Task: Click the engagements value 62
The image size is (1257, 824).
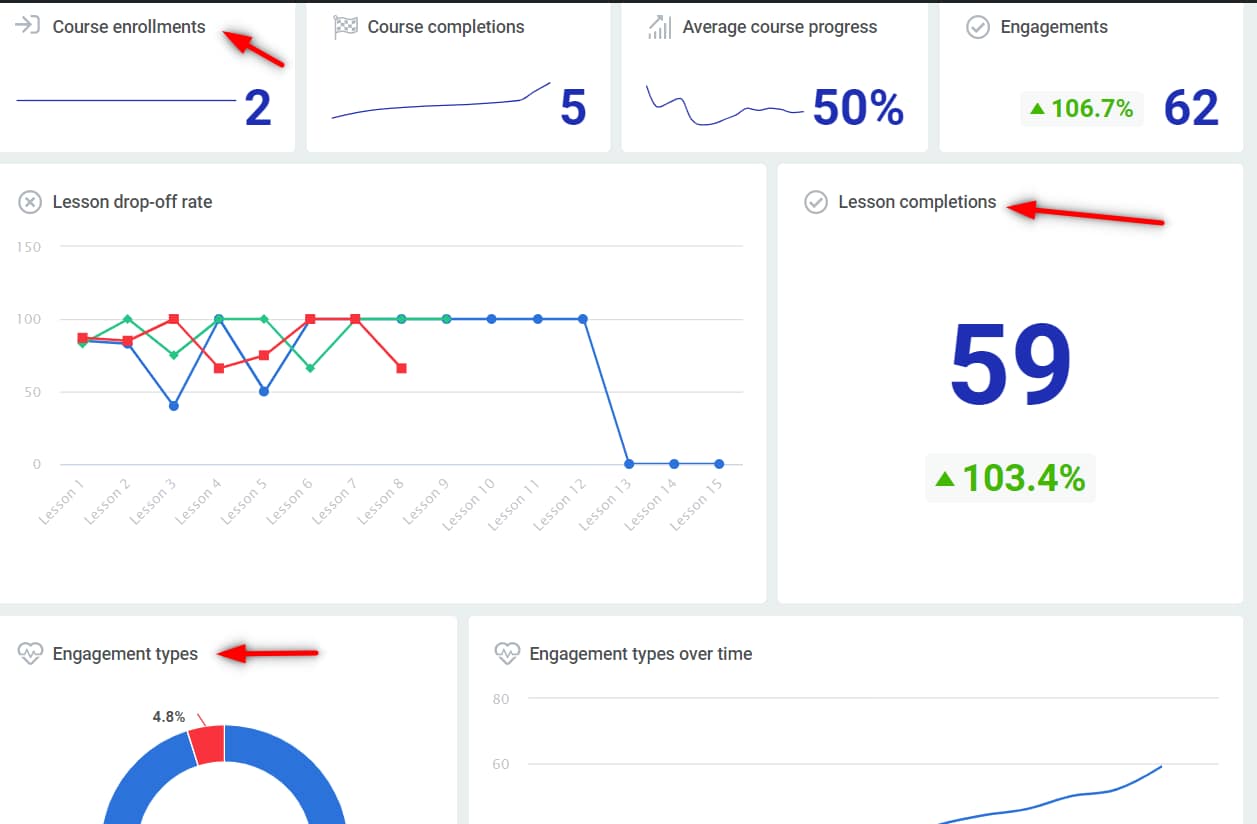Action: [x=1191, y=108]
